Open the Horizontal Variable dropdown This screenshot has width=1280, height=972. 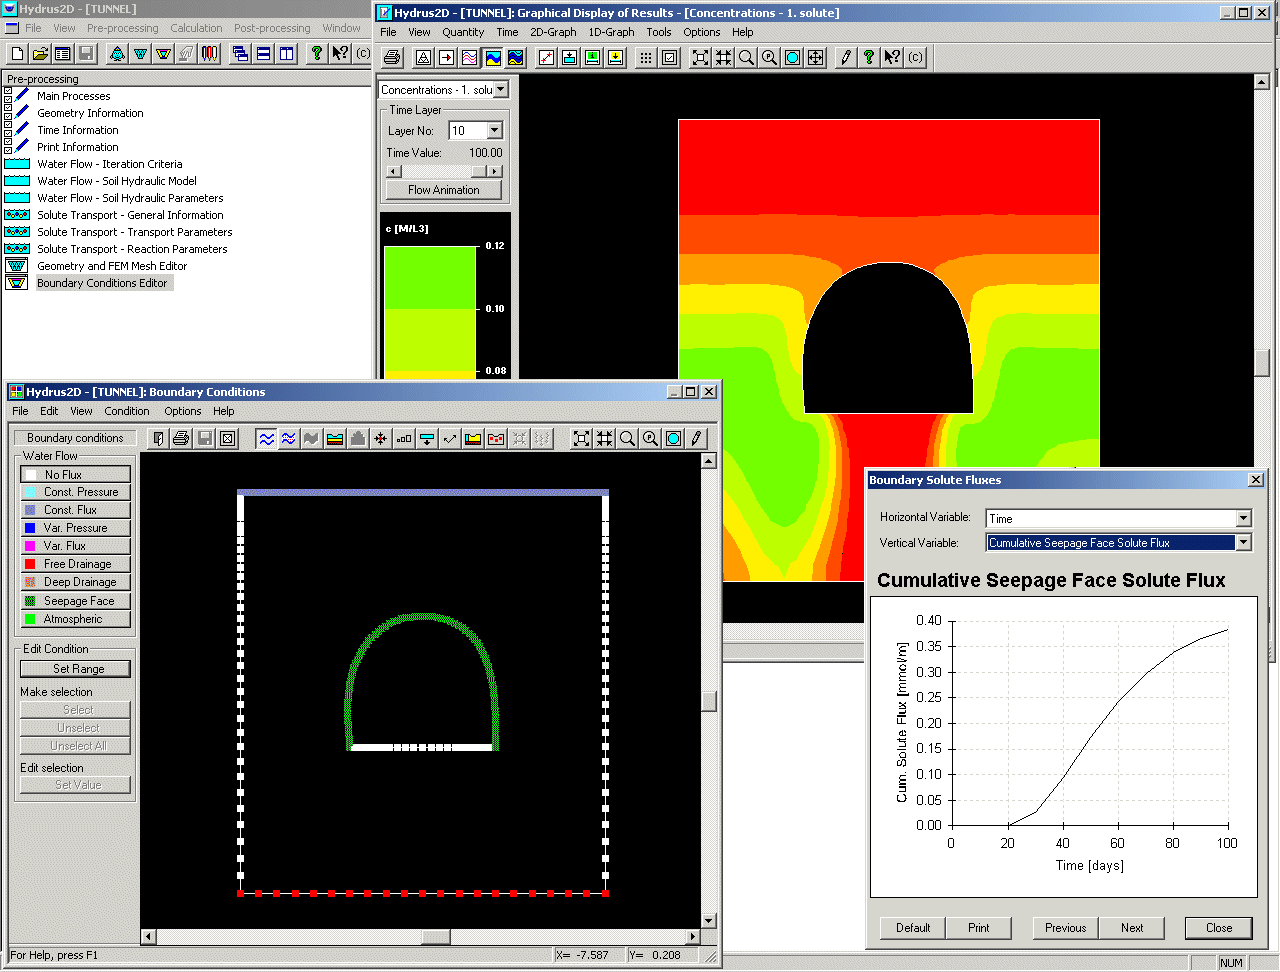[x=1243, y=518]
